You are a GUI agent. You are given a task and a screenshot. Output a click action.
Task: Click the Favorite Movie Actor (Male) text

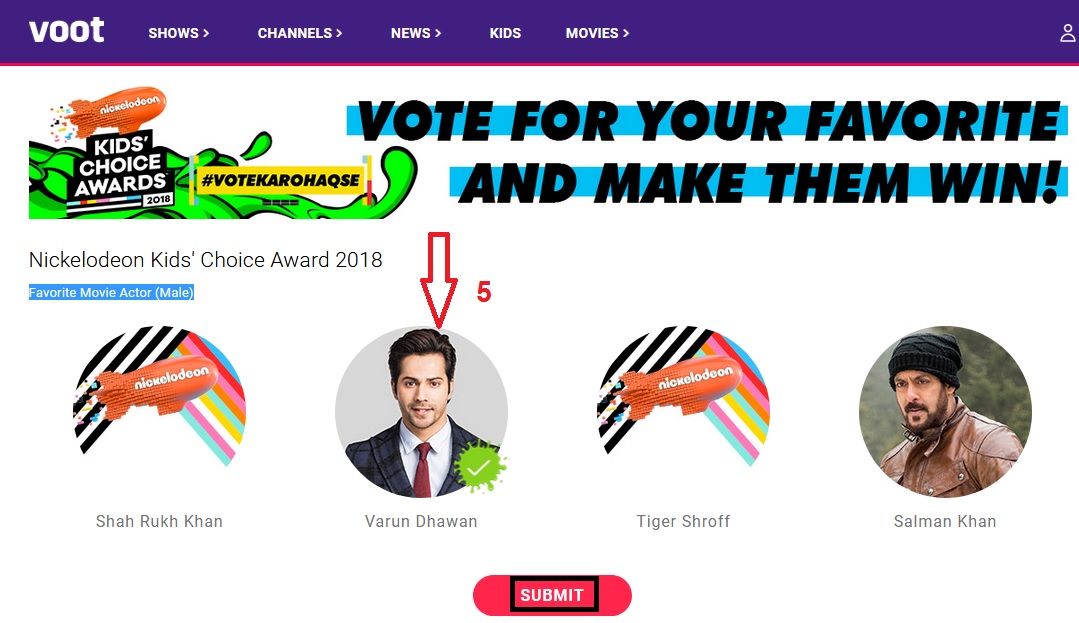[x=111, y=293]
